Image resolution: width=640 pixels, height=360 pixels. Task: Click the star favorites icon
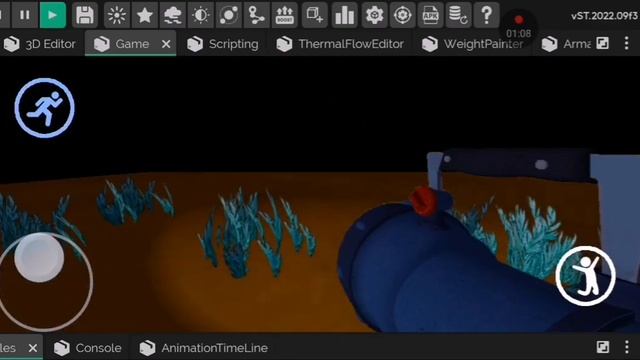pyautogui.click(x=144, y=15)
